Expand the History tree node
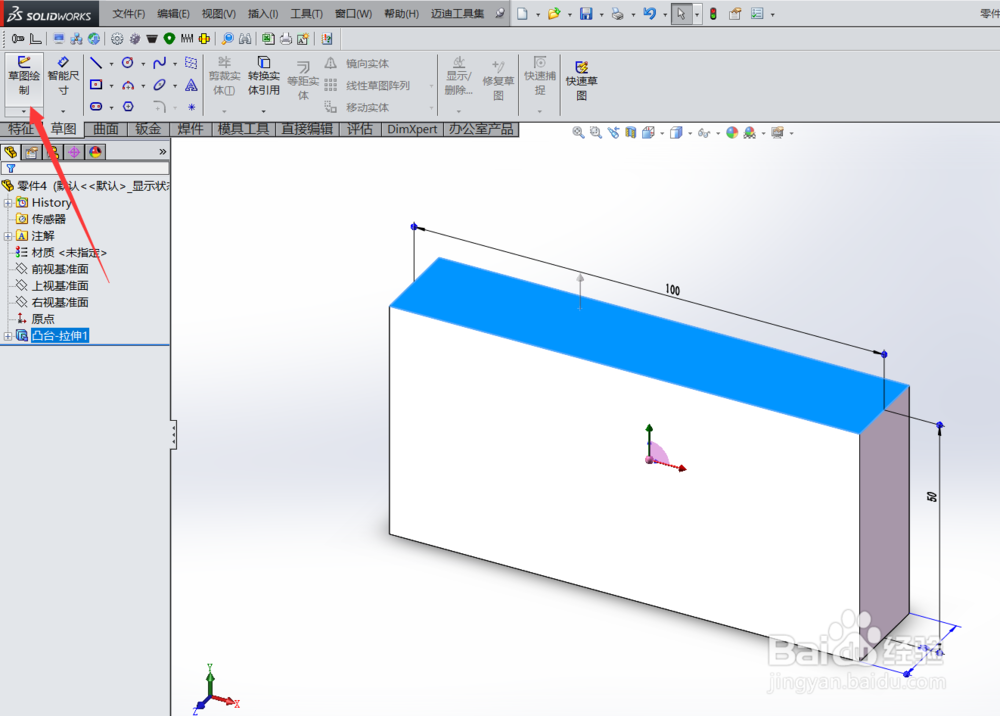The height and width of the screenshot is (716, 1000). point(8,203)
